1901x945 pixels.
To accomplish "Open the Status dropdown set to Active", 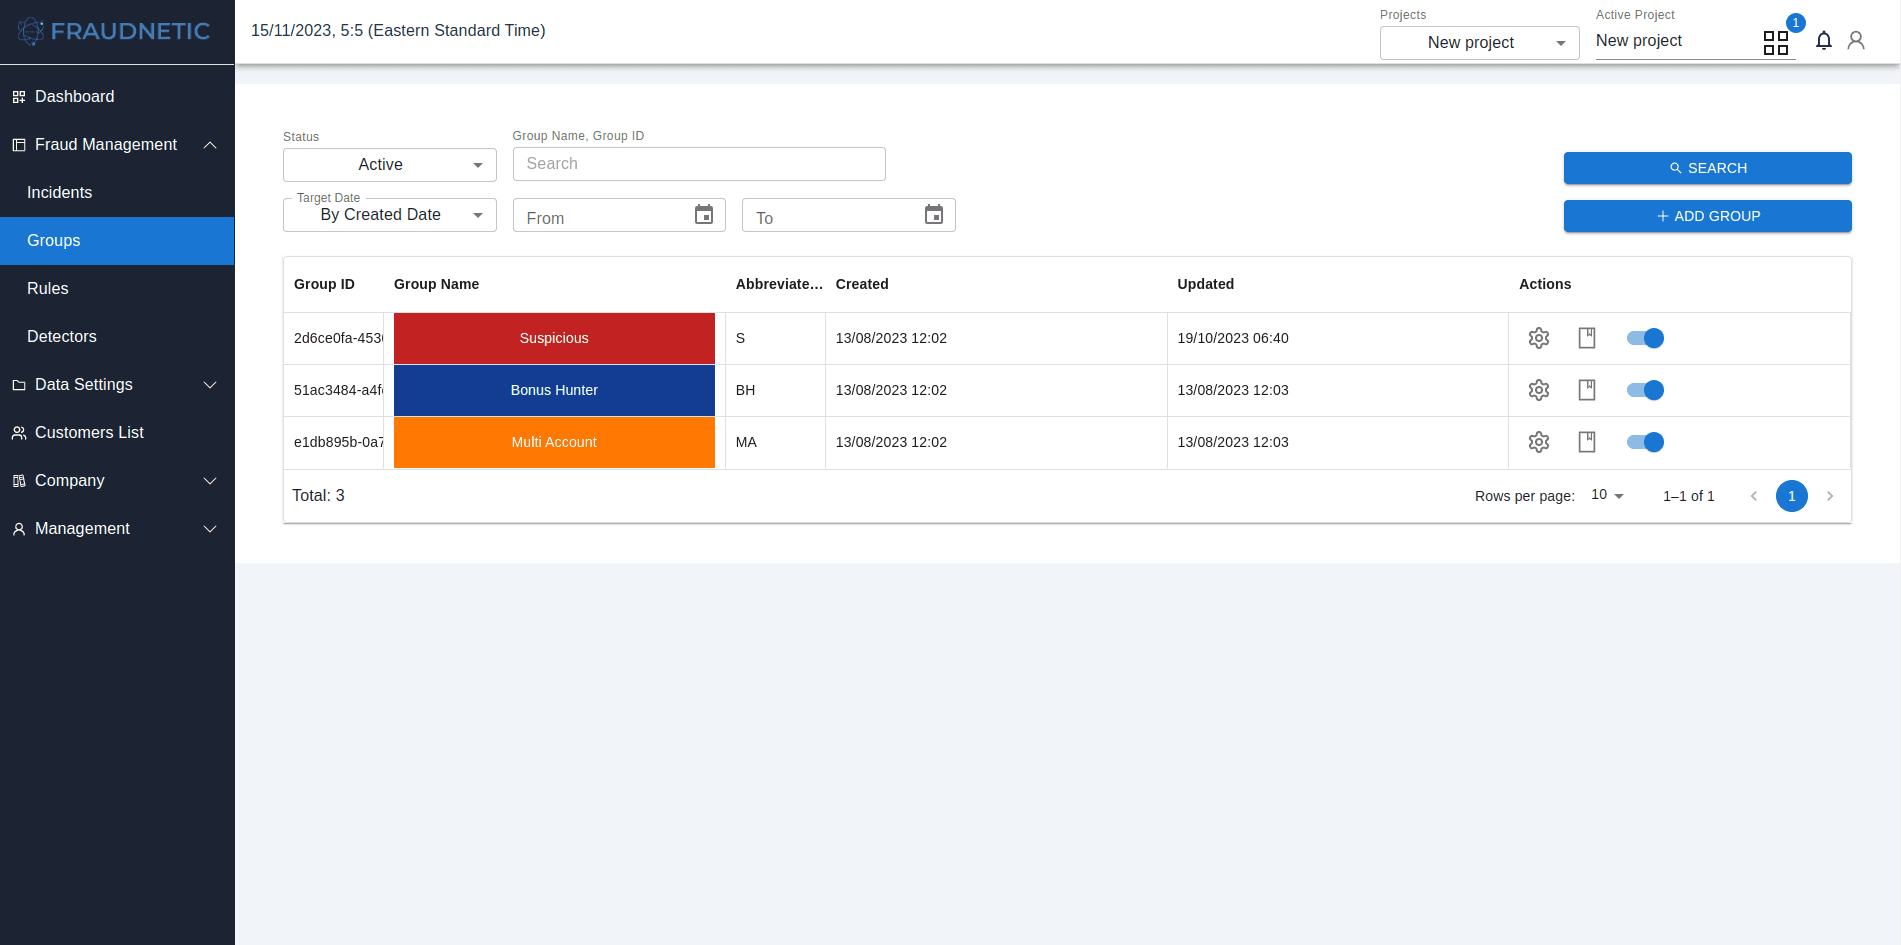I will click(390, 165).
